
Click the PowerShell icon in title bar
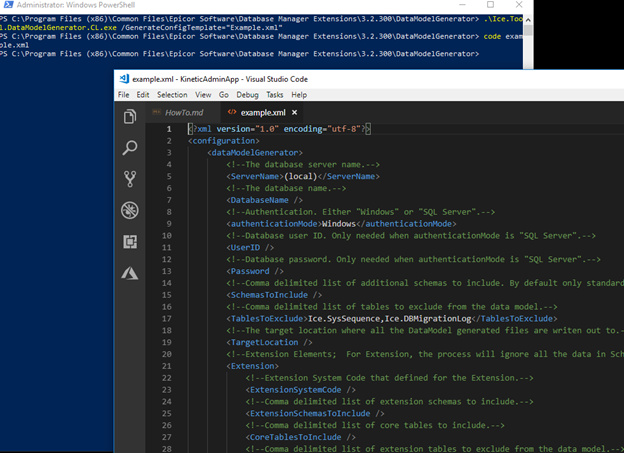8,5
